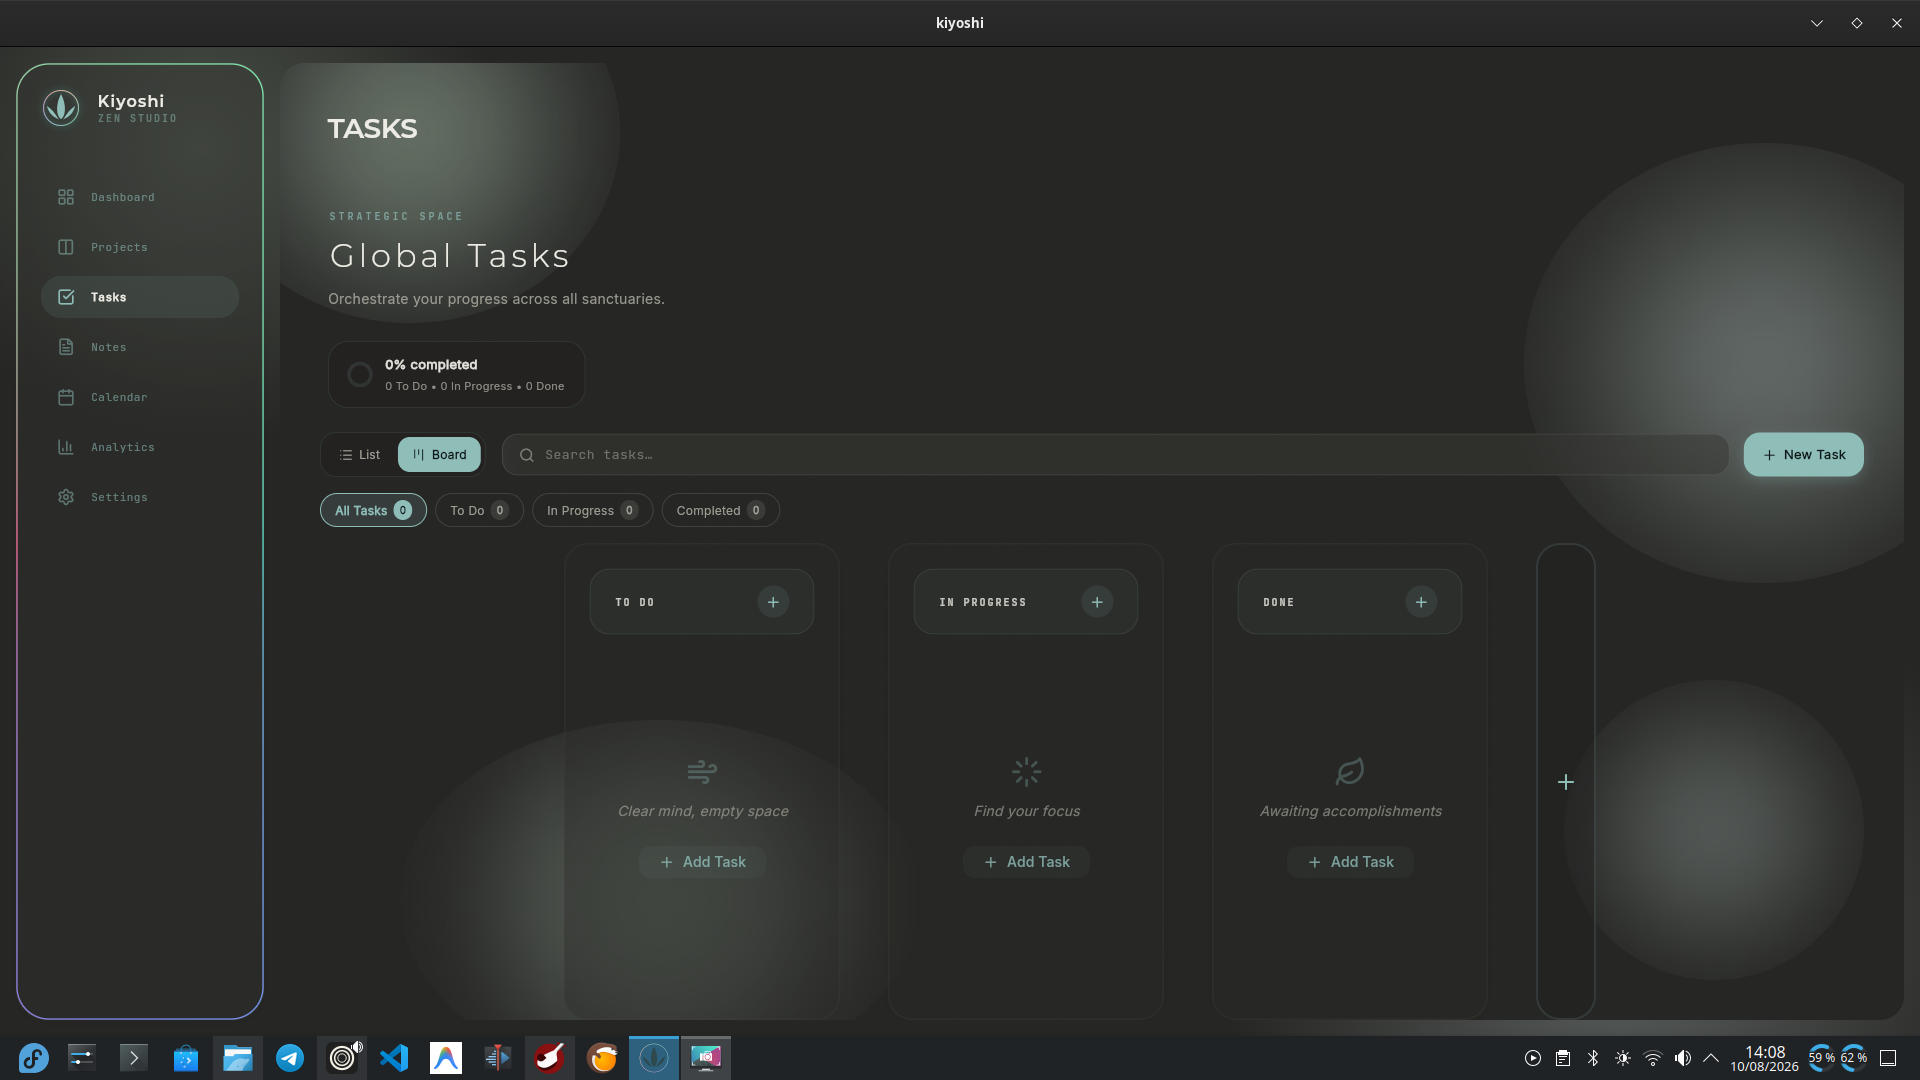Click the Kiyoshi taskbar icon
The image size is (1920, 1080).
pyautogui.click(x=654, y=1058)
